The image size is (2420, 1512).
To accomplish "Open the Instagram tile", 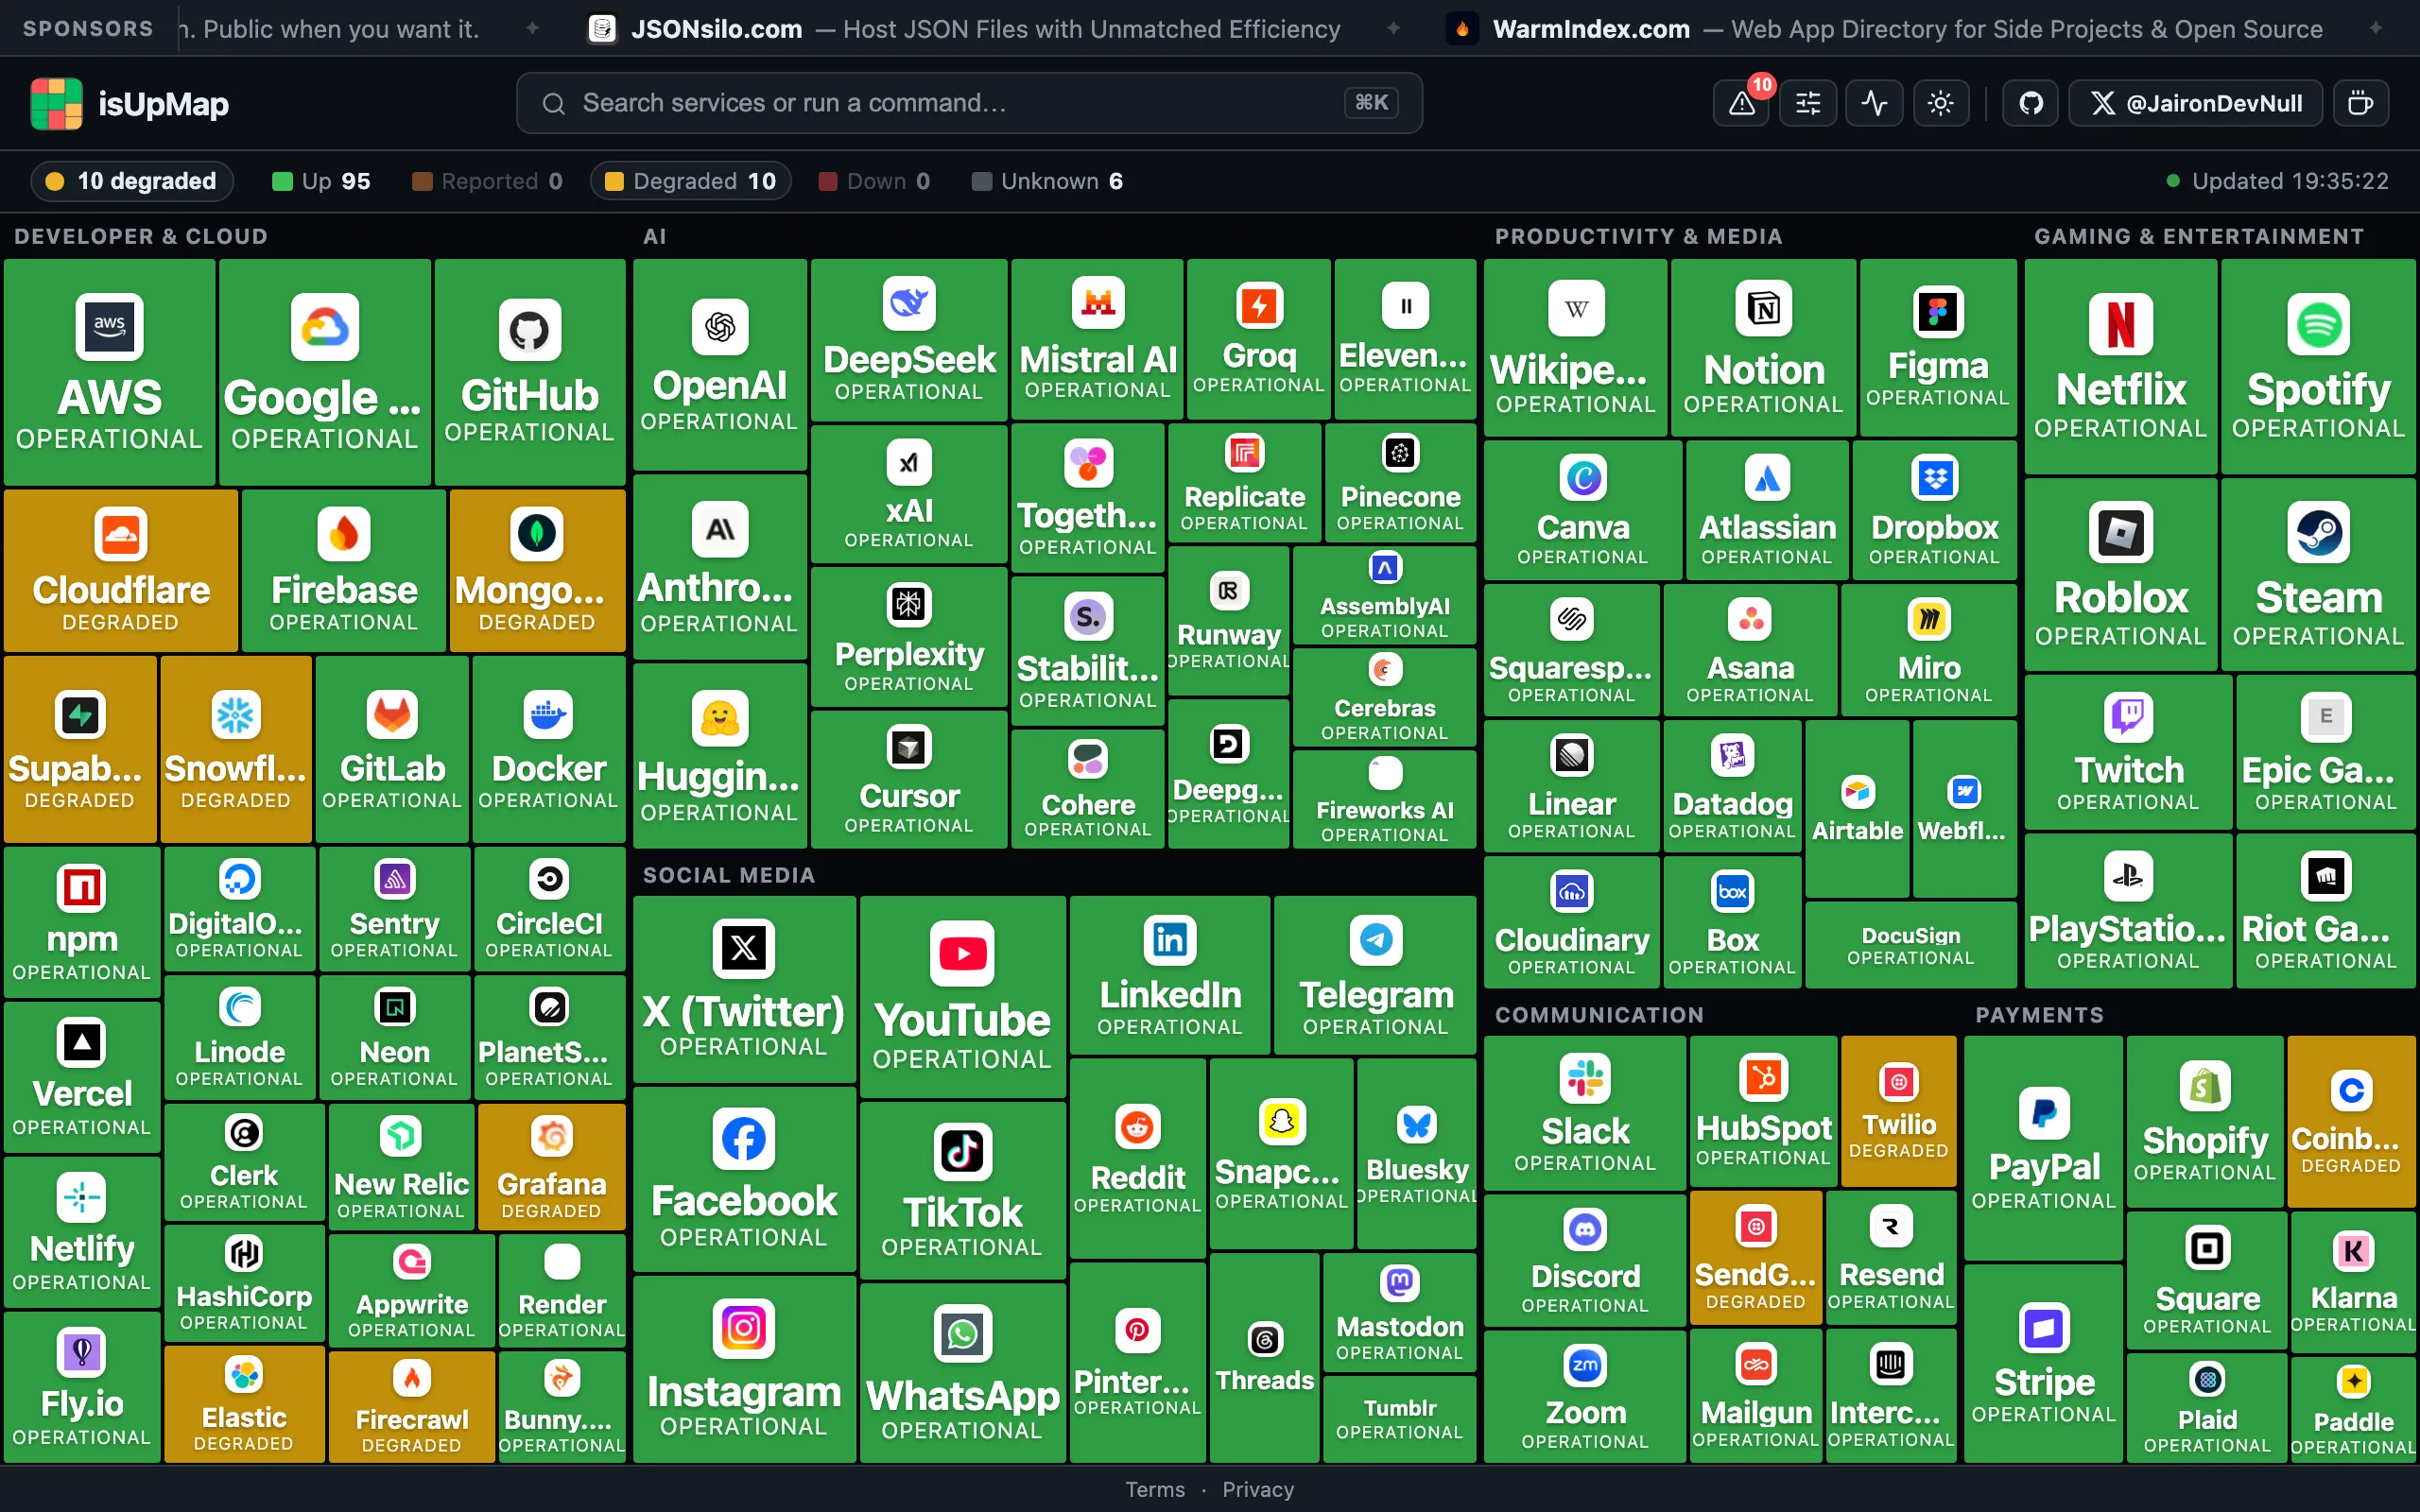I will 744,1369.
